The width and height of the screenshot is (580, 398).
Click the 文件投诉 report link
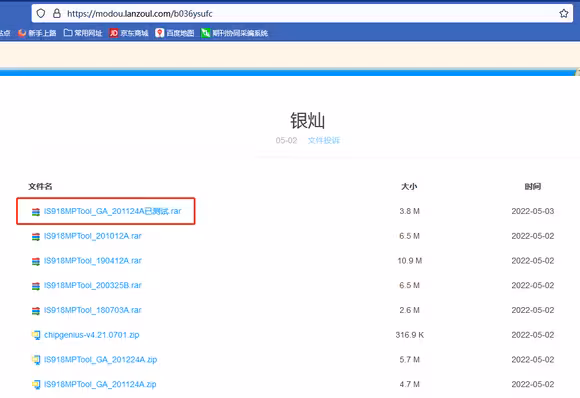pyautogui.click(x=324, y=140)
